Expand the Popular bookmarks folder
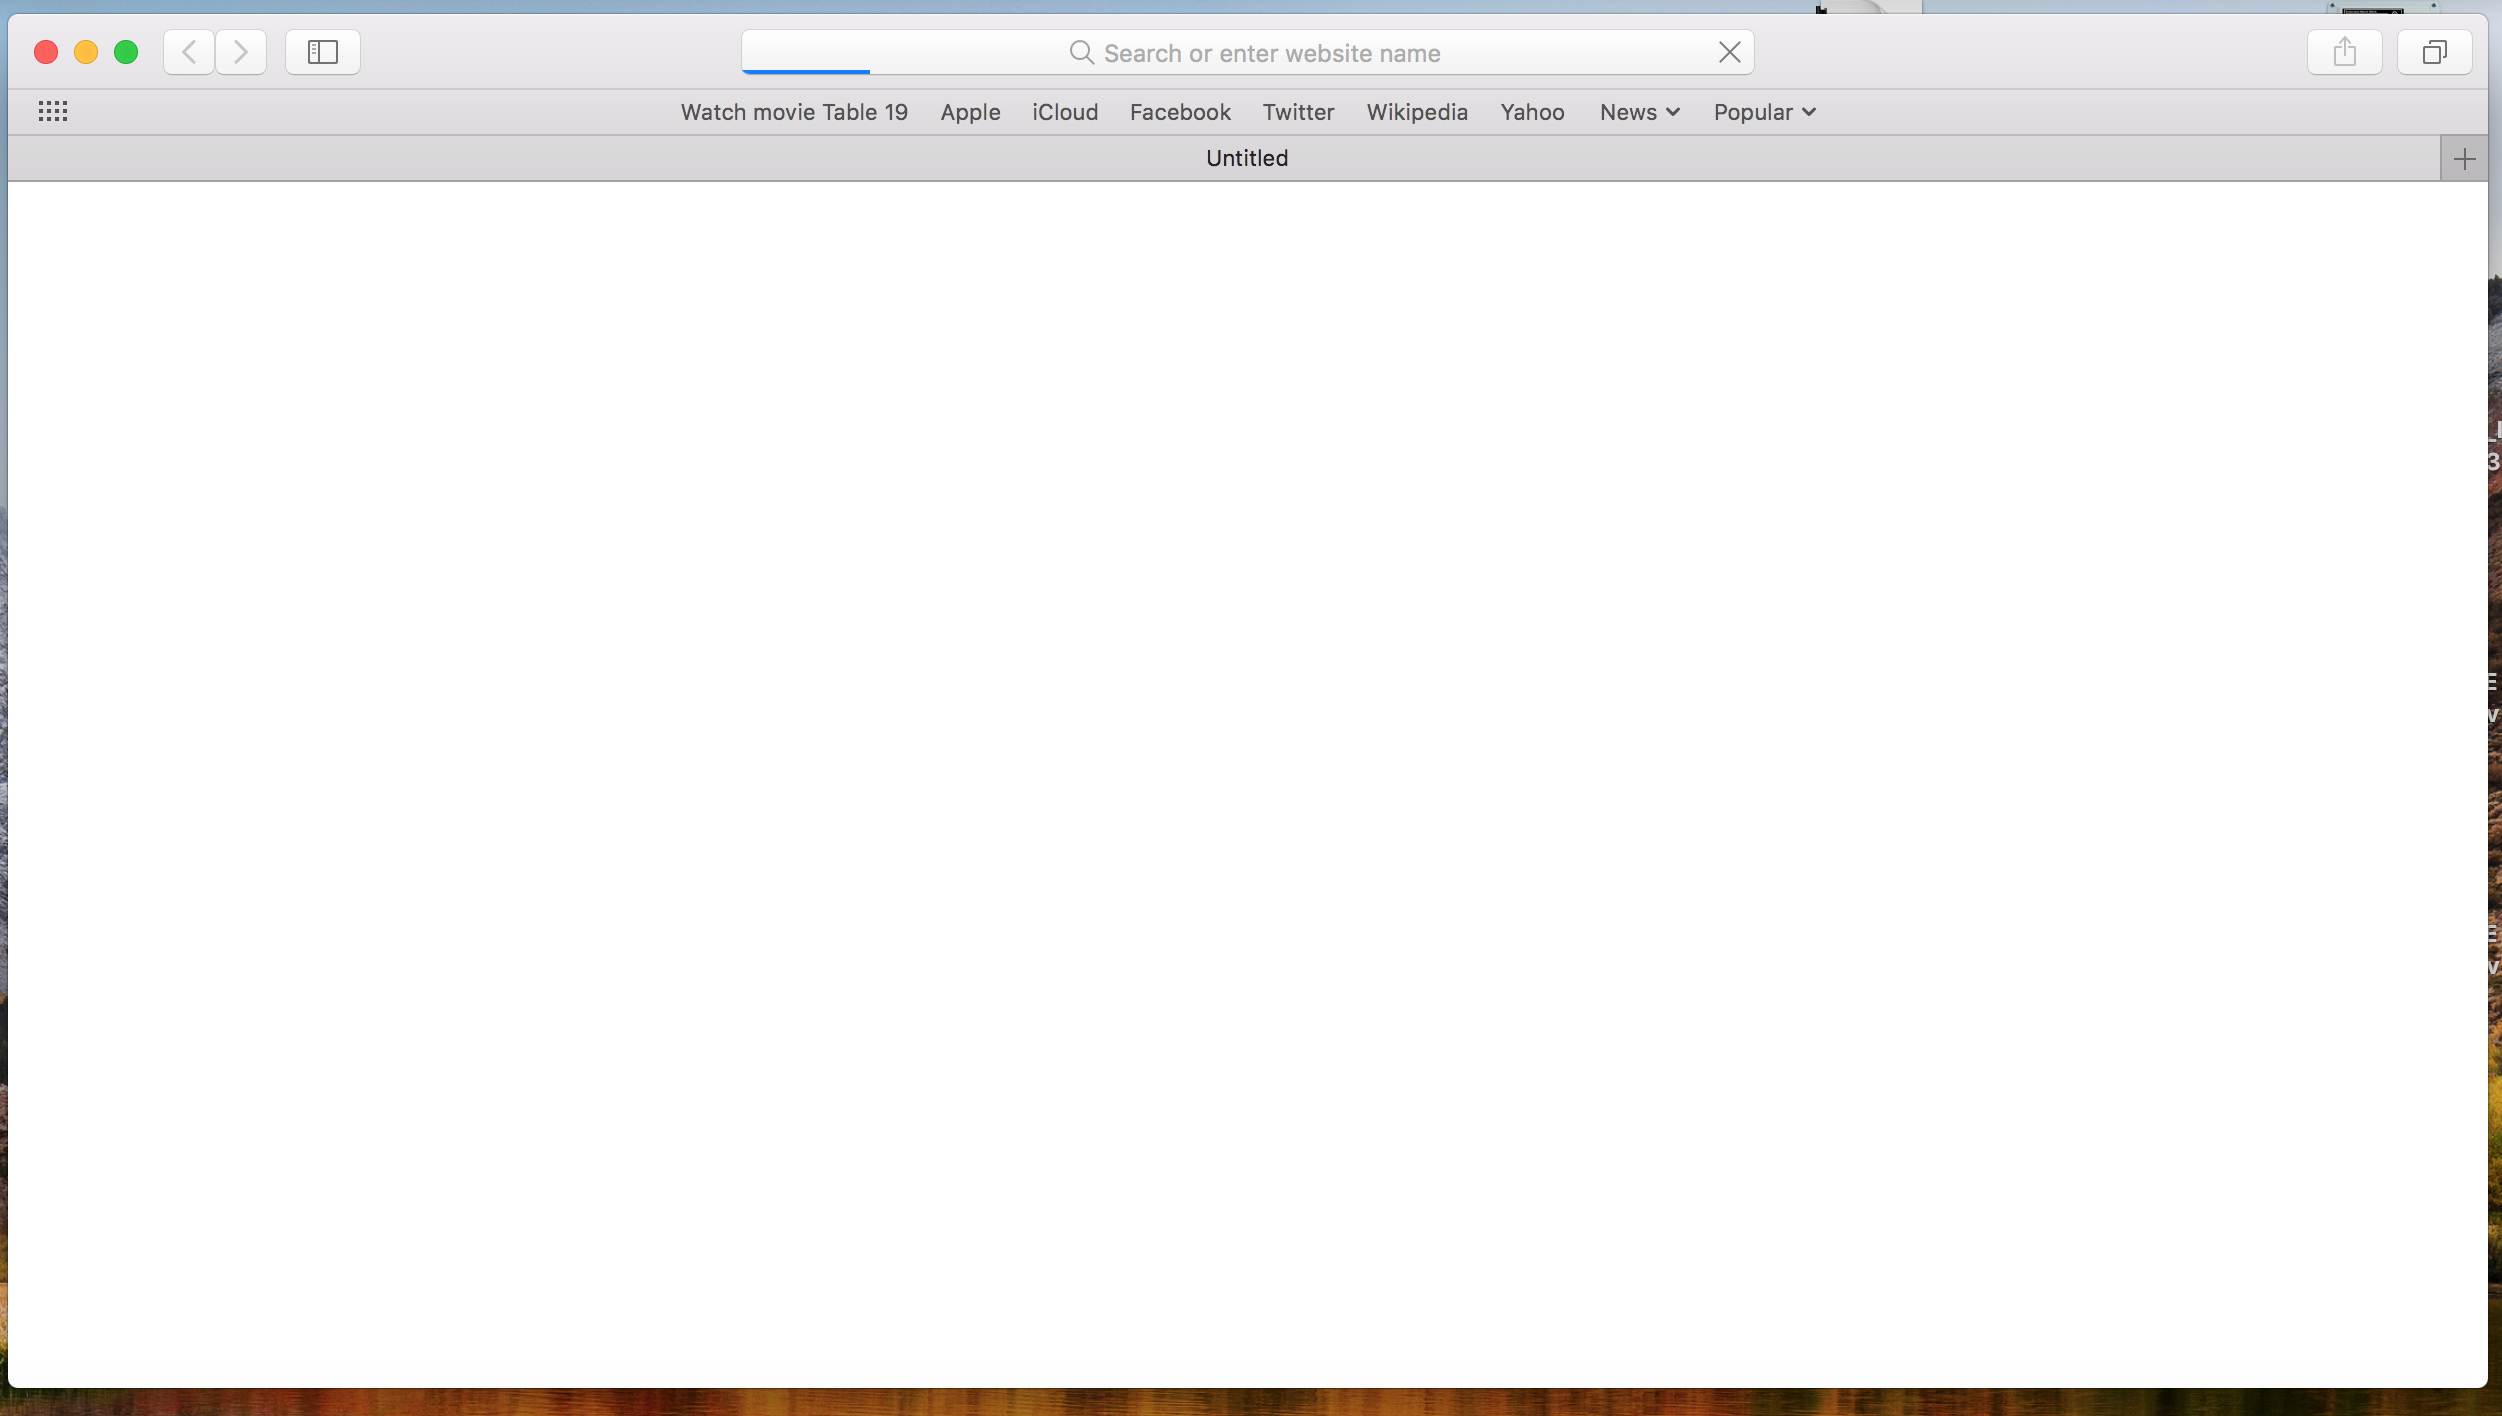This screenshot has height=1416, width=2502. 1764,112
